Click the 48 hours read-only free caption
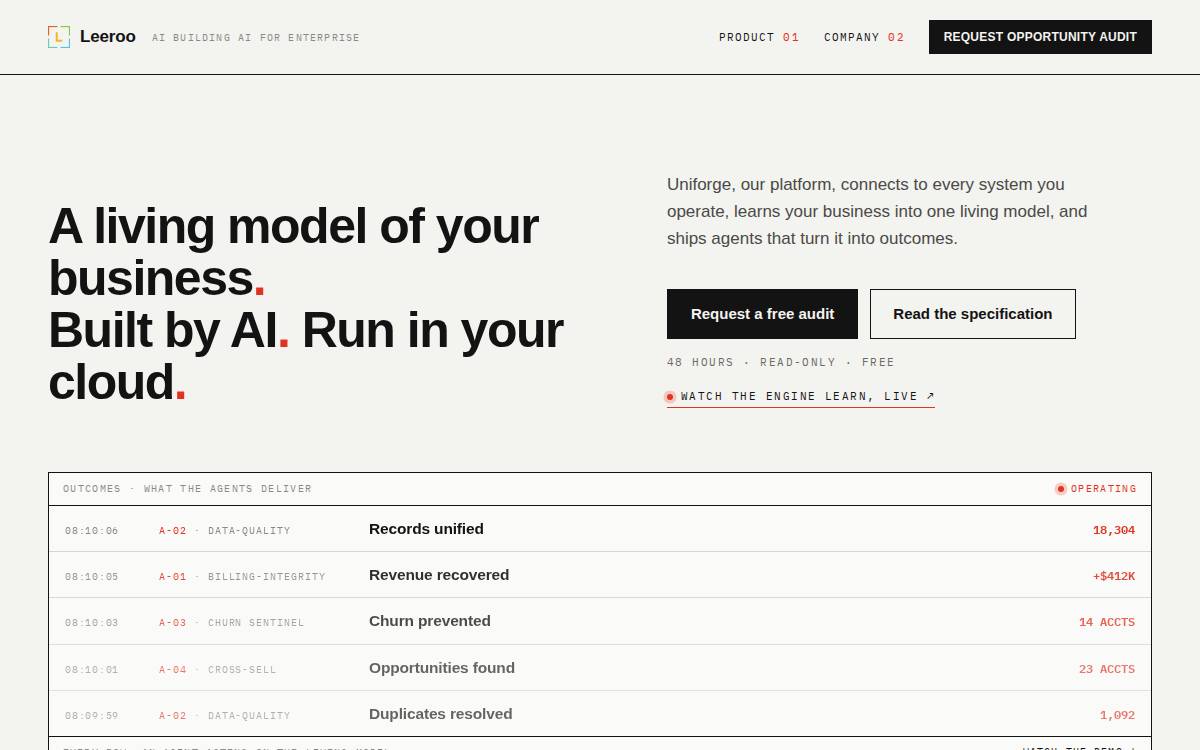The width and height of the screenshot is (1200, 750). [x=781, y=362]
